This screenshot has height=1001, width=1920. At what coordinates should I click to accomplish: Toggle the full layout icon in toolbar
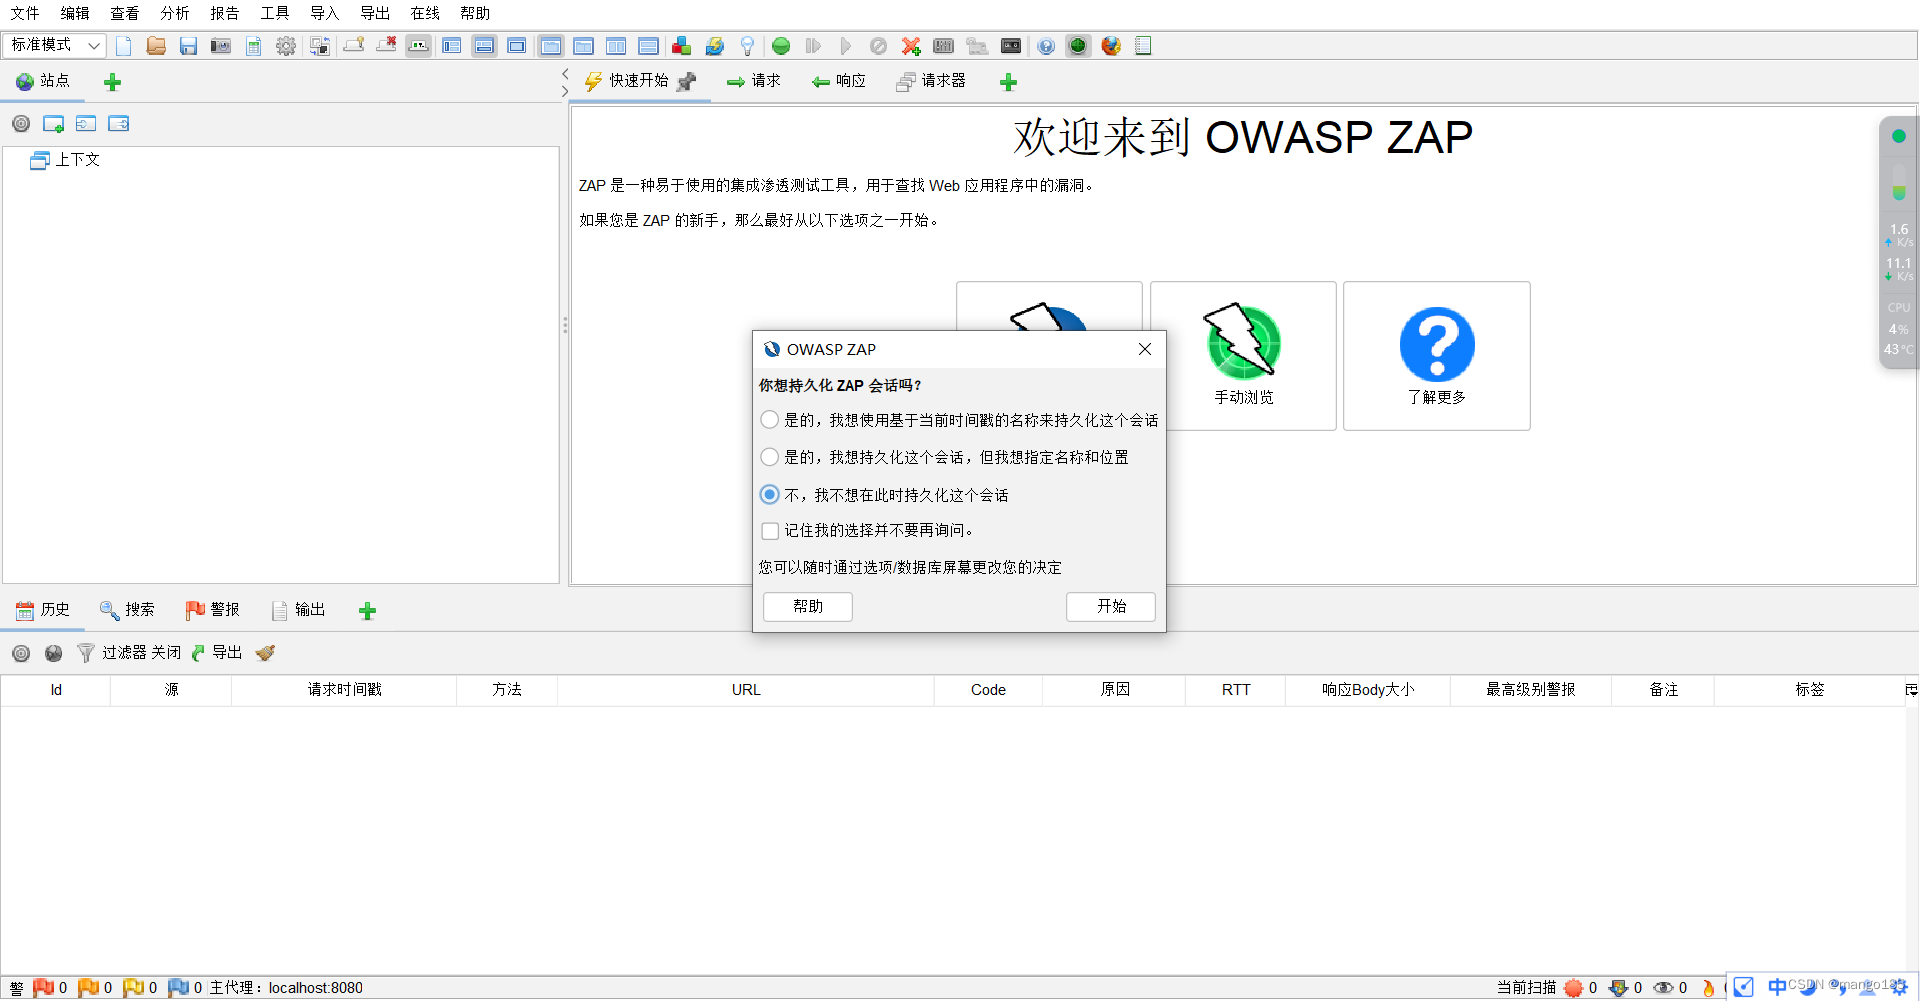517,46
